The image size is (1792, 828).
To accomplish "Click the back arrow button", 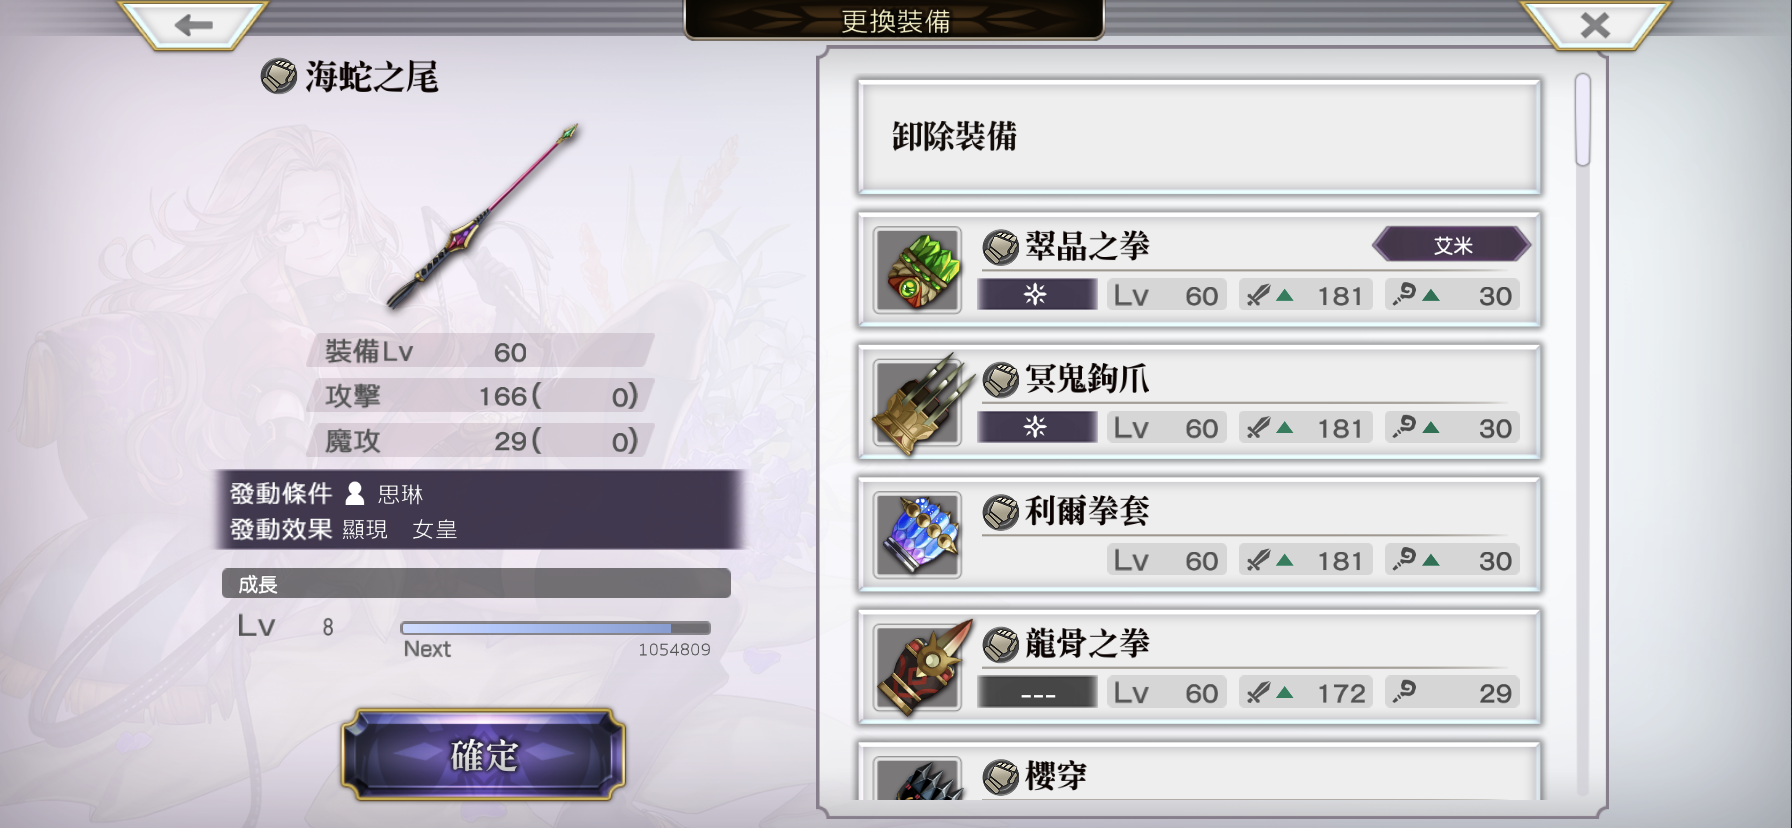I will (193, 25).
